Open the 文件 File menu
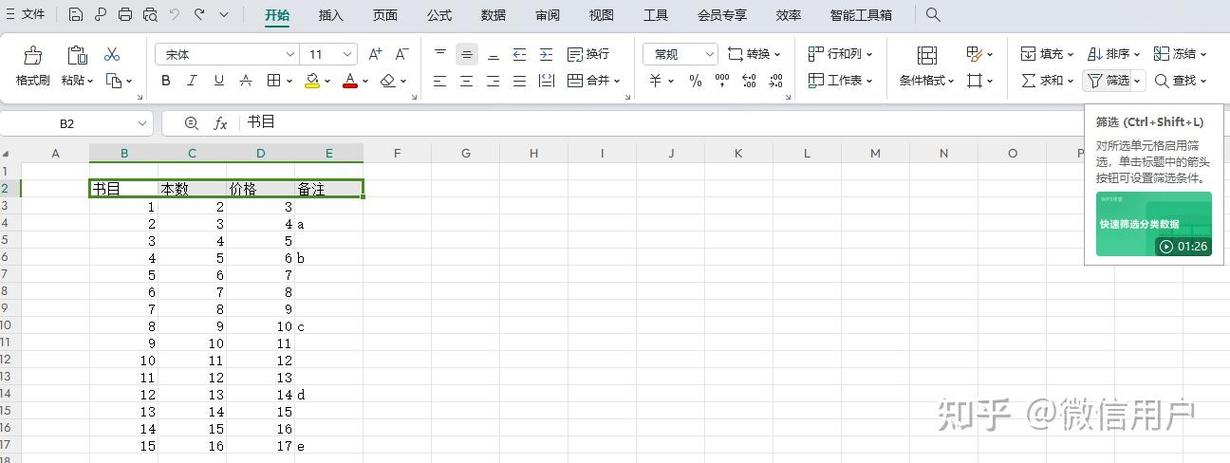This screenshot has width=1230, height=463. [25, 15]
